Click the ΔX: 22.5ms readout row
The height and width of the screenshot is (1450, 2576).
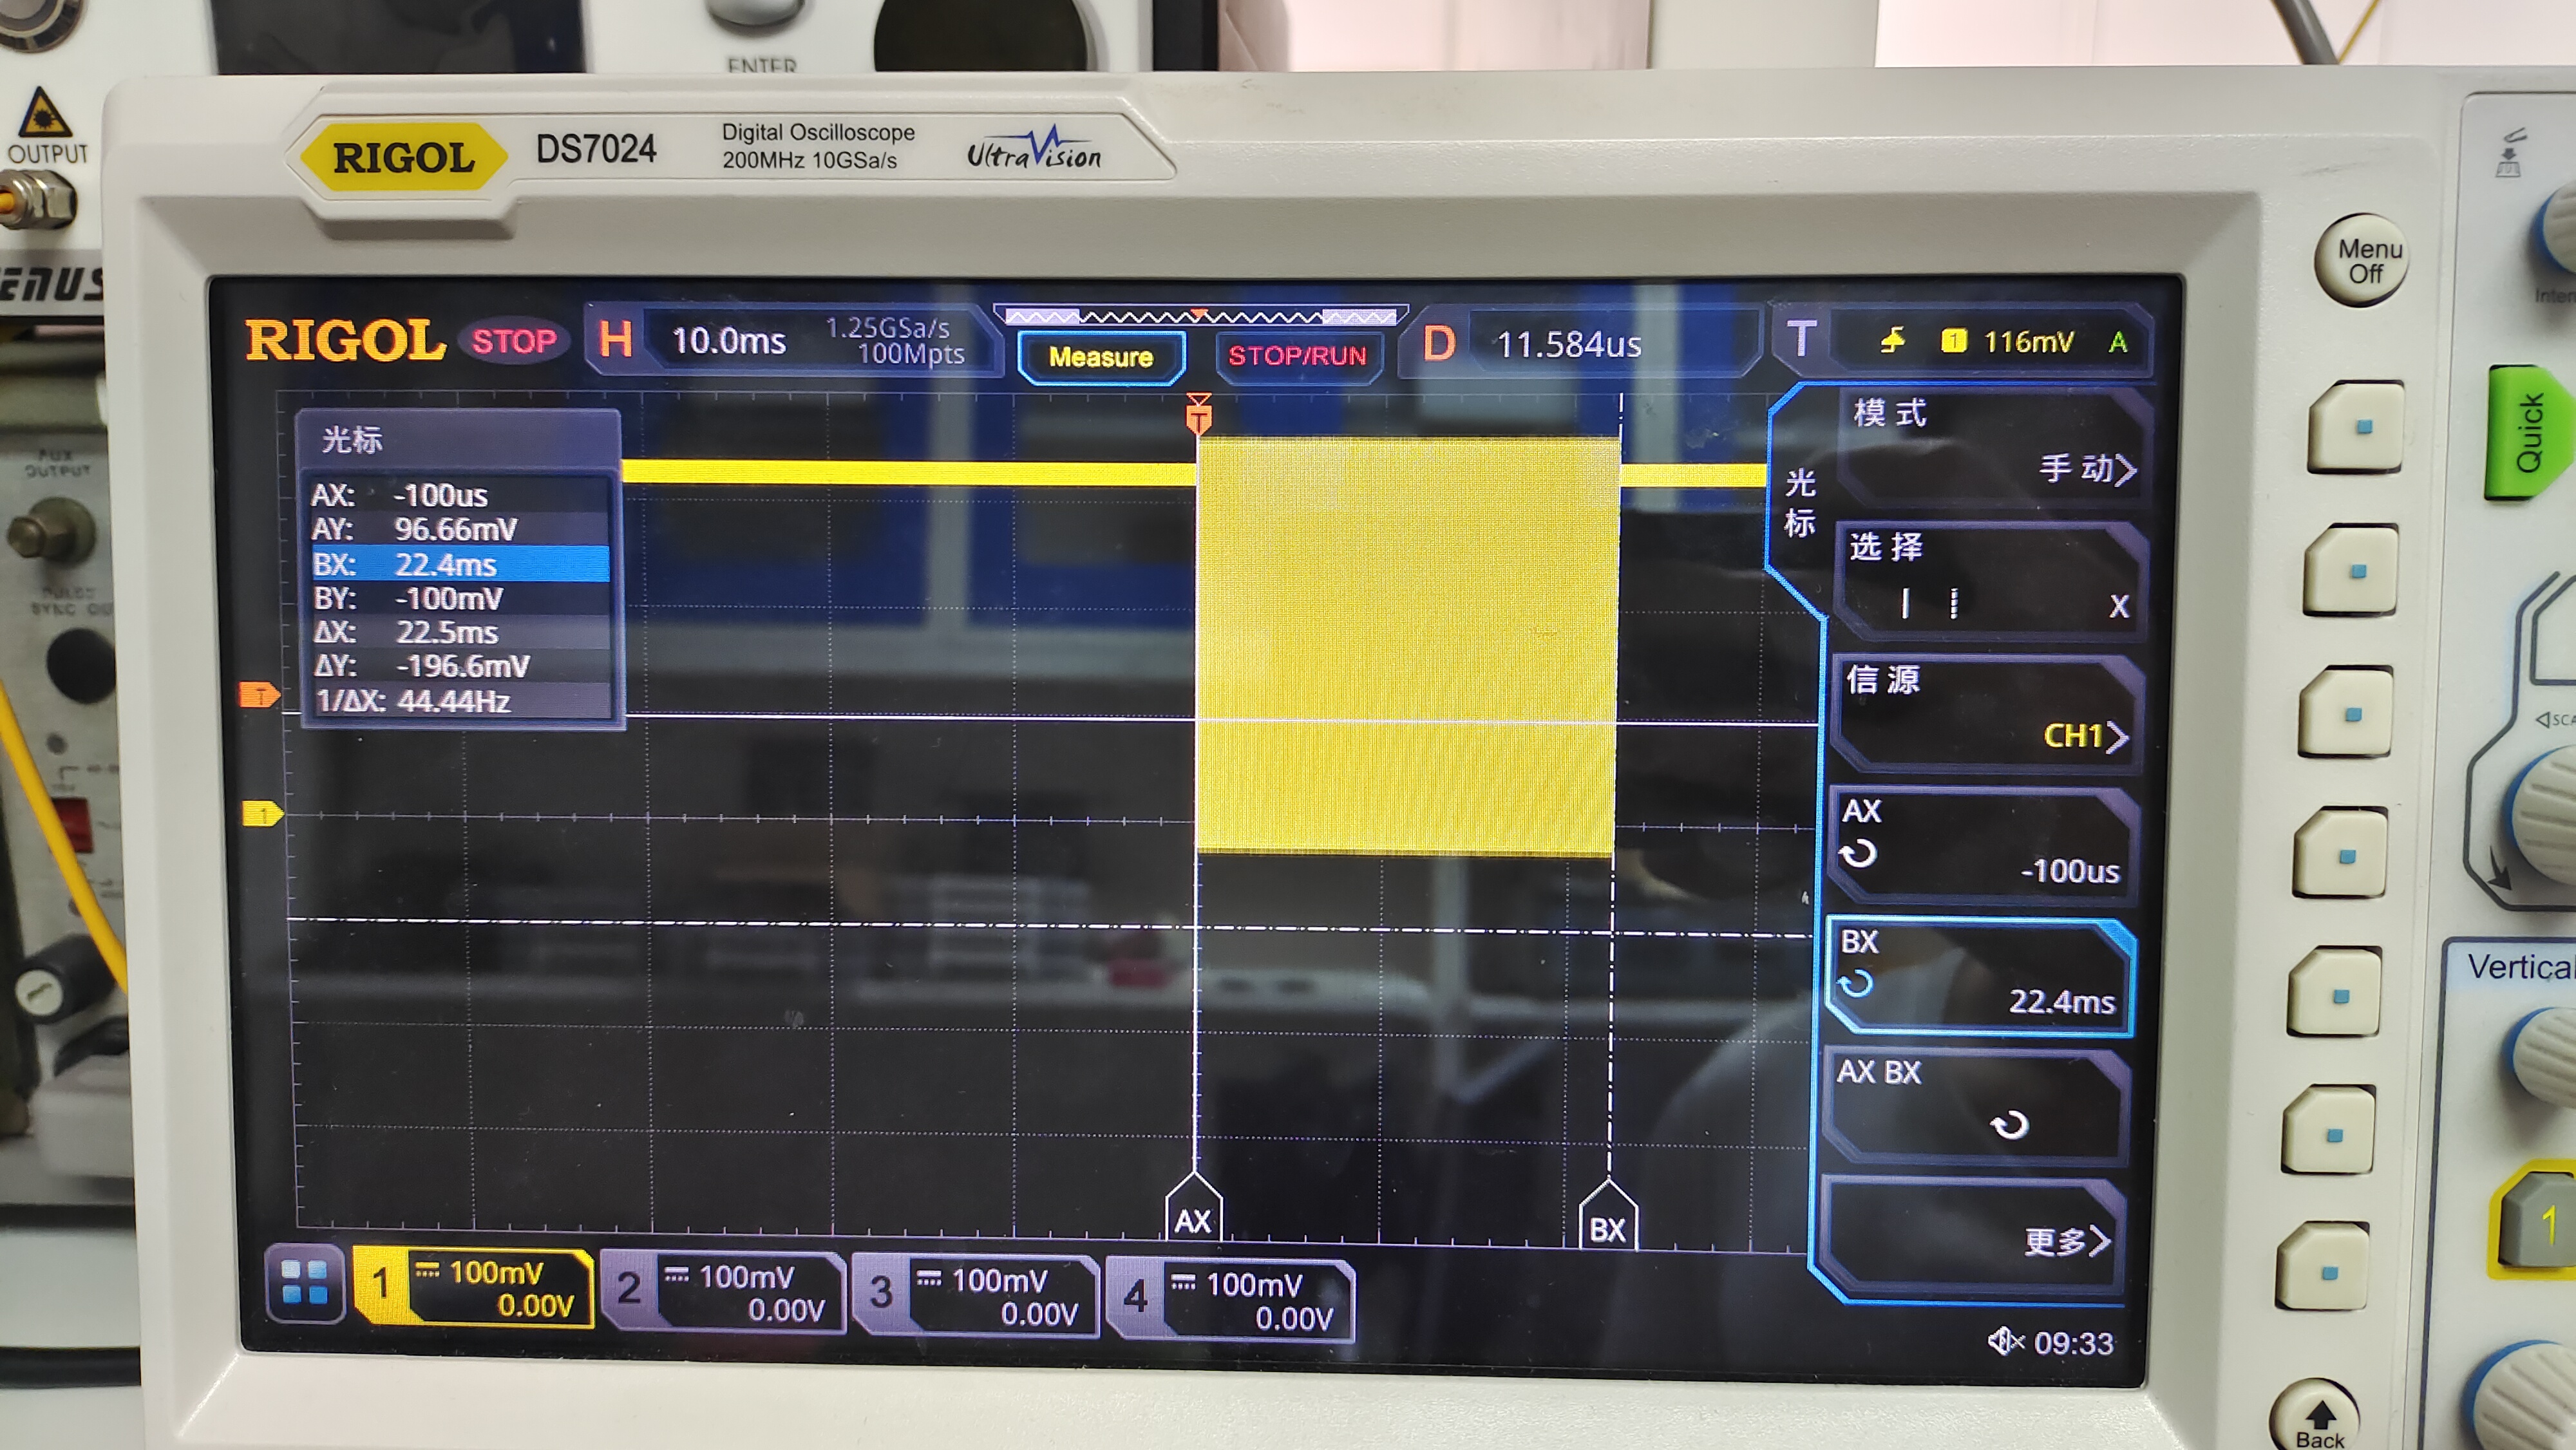pyautogui.click(x=460, y=632)
